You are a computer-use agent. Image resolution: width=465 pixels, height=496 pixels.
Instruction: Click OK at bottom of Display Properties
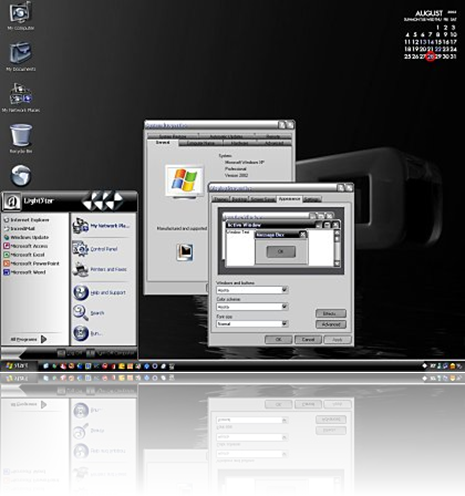click(278, 340)
